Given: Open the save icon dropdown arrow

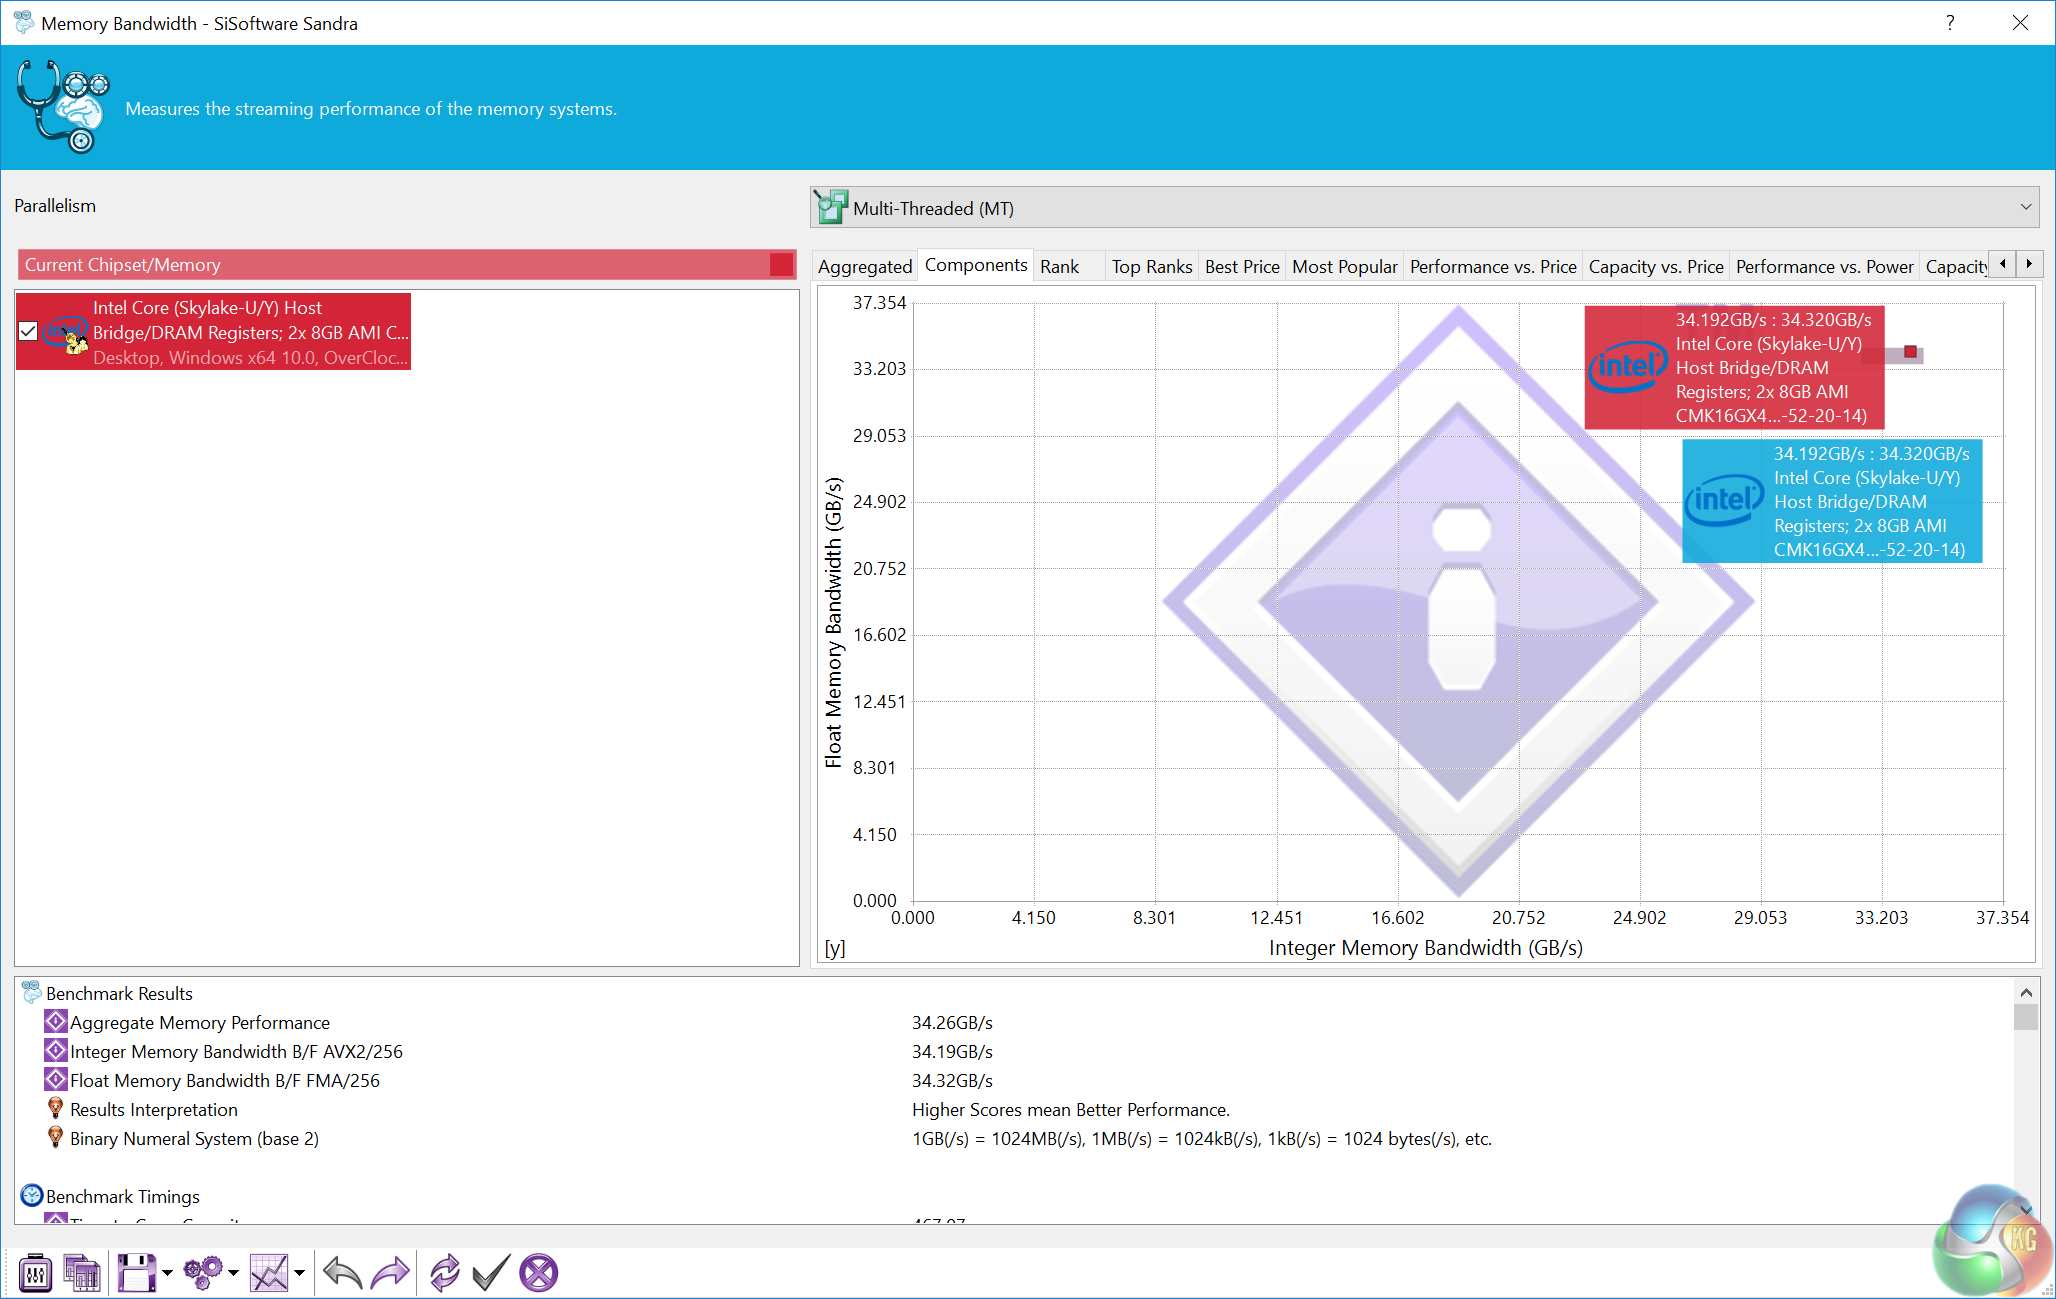Looking at the screenshot, I should [x=167, y=1273].
